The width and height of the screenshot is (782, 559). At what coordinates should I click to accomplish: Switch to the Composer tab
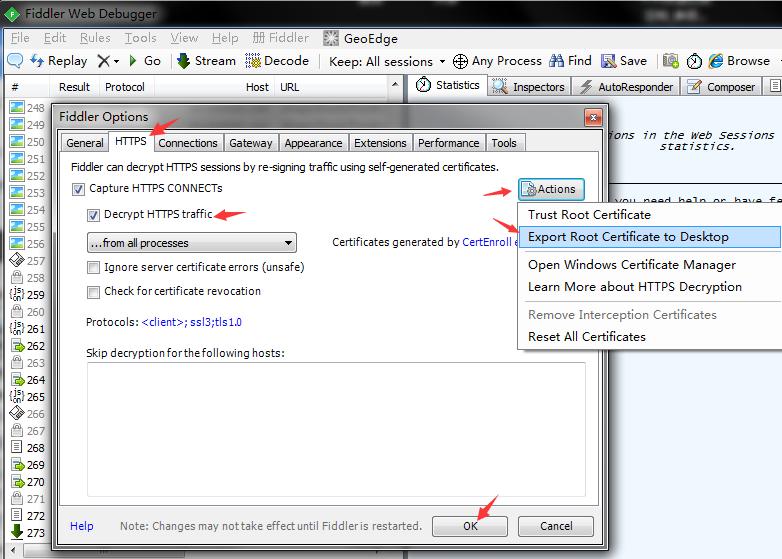721,87
